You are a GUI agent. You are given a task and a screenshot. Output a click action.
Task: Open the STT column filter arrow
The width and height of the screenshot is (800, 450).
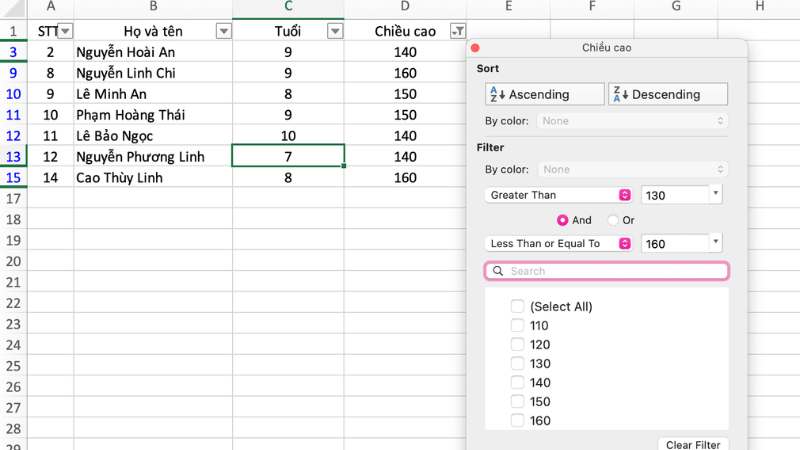point(65,31)
